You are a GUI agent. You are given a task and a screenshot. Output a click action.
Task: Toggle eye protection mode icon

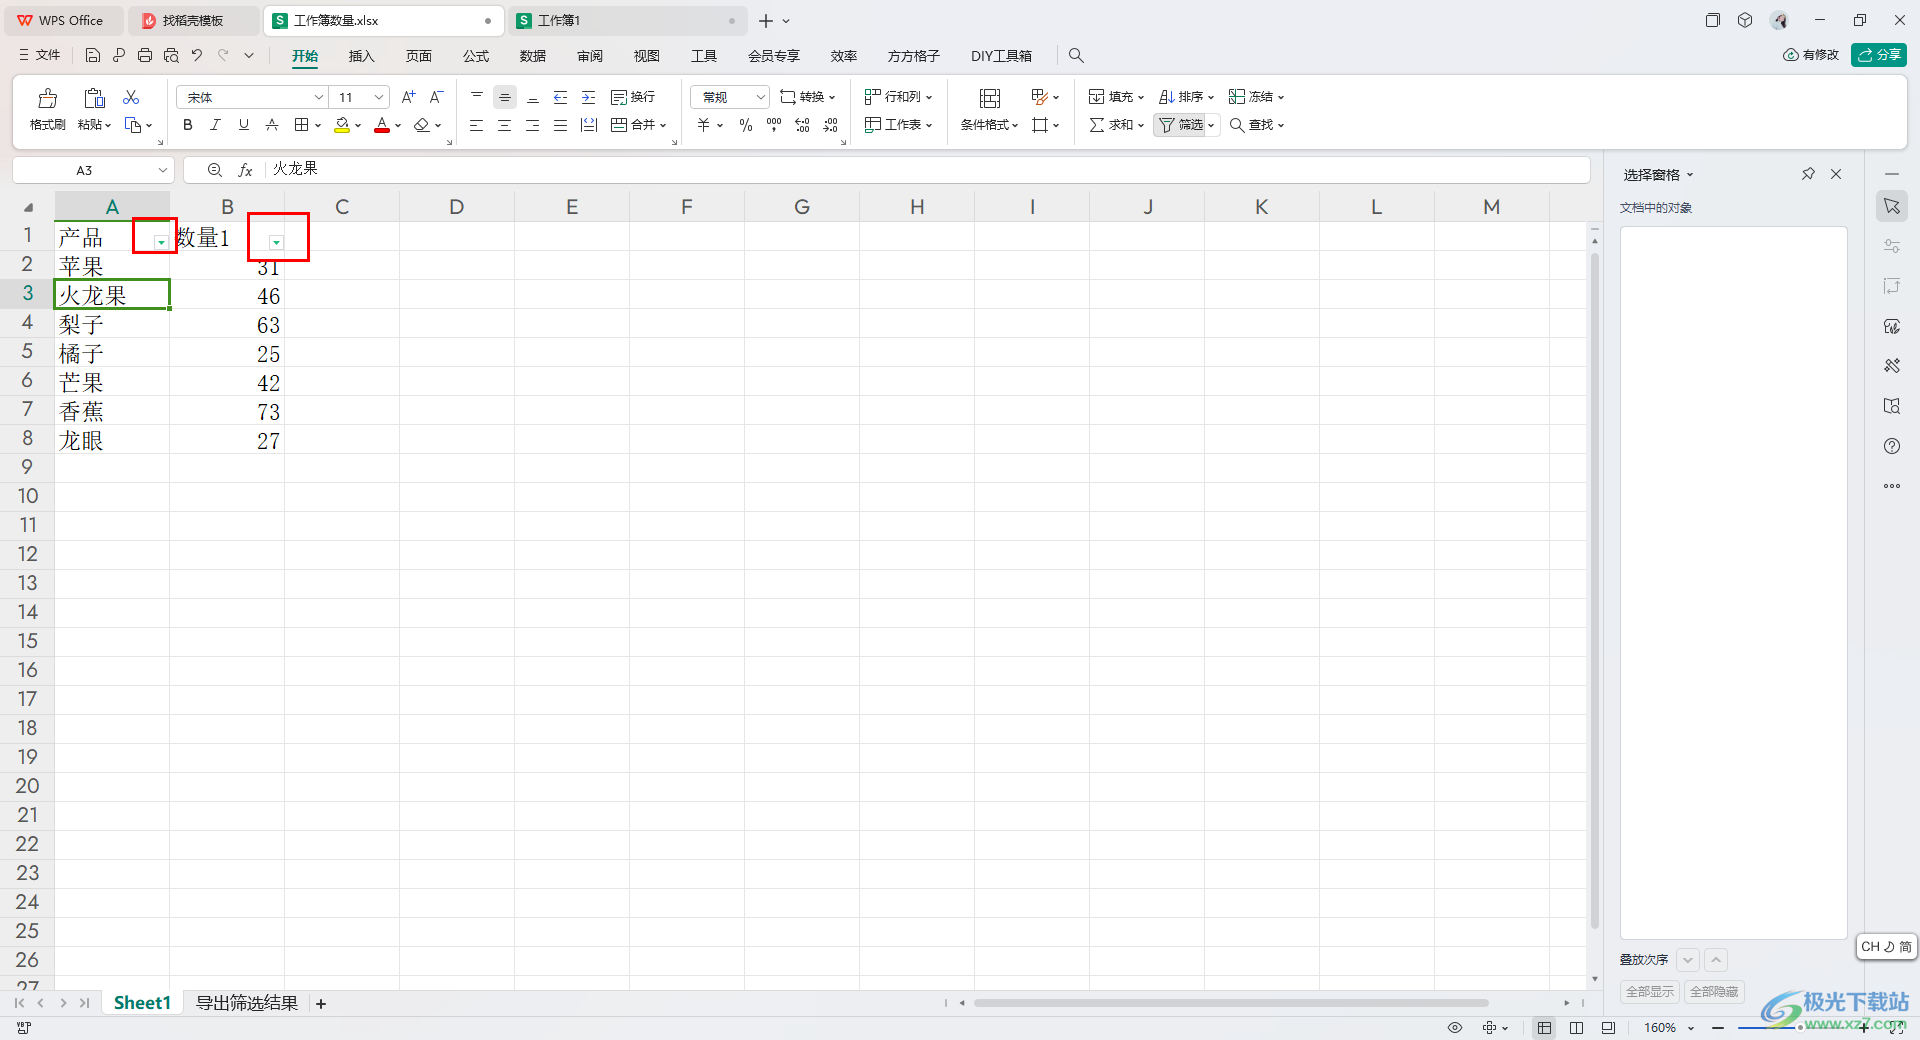[1455, 1028]
